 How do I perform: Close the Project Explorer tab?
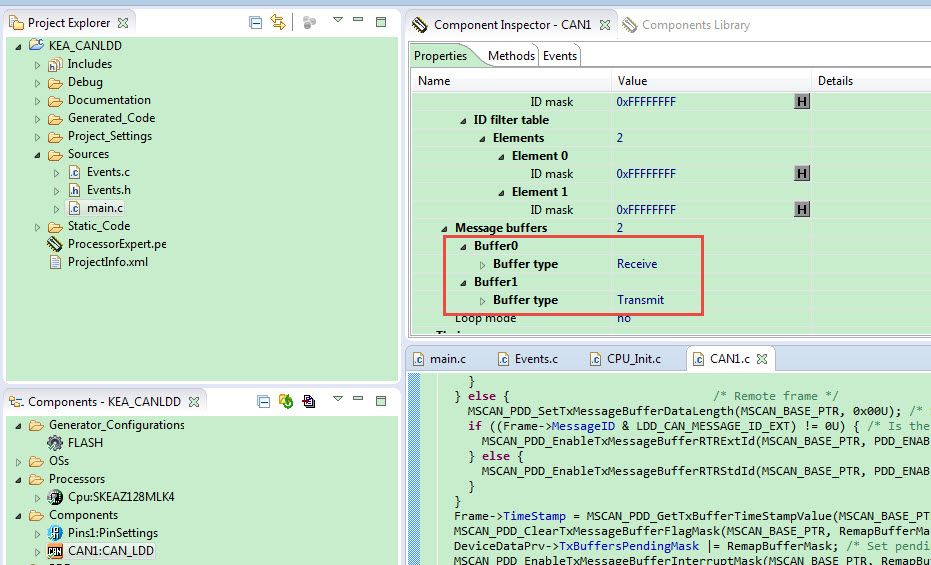point(123,23)
